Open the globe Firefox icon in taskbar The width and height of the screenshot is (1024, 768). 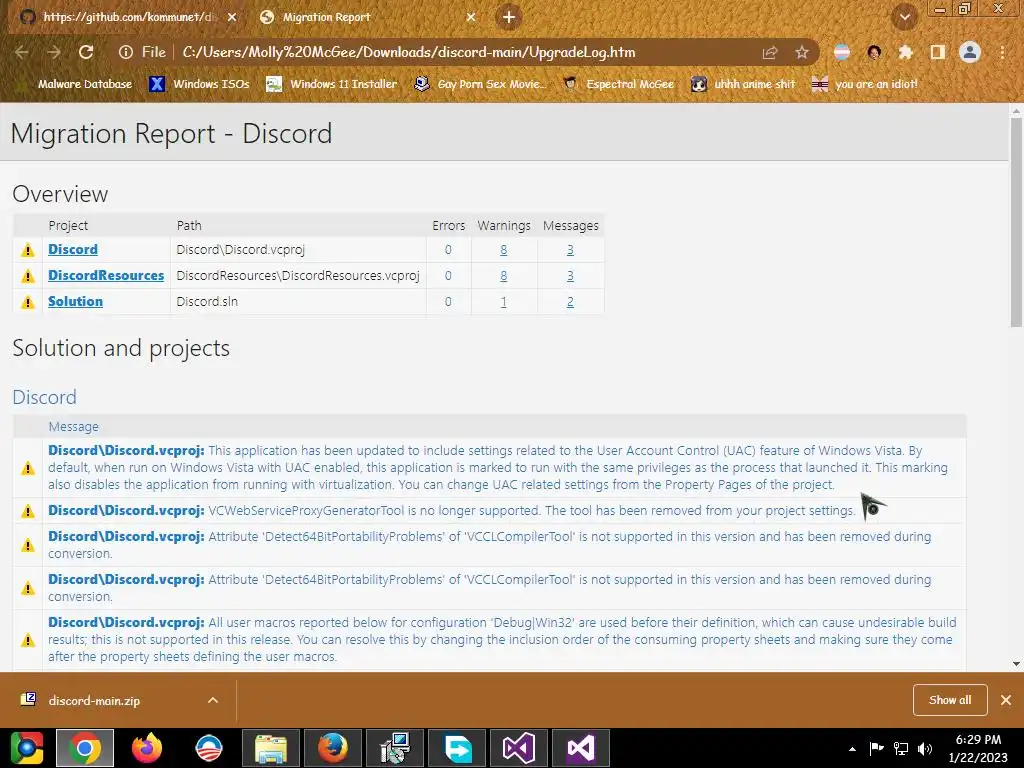click(x=333, y=748)
